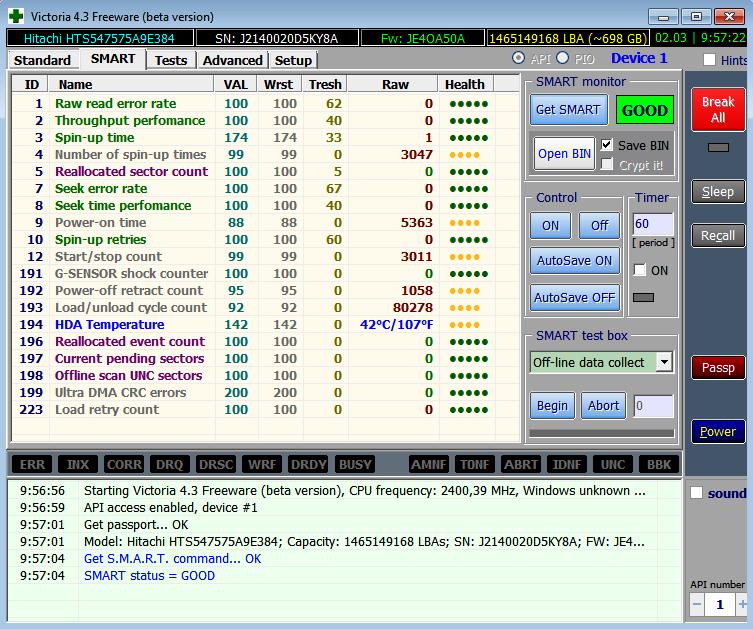Go to the Tests tab
753x629 pixels.
pos(171,60)
